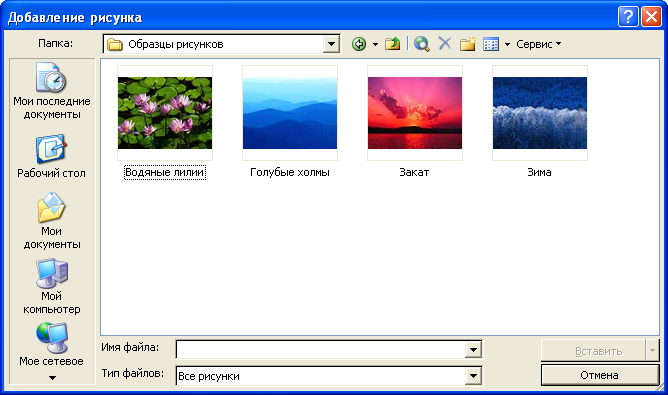Go to Рабочий стол in sidebar

point(51,156)
